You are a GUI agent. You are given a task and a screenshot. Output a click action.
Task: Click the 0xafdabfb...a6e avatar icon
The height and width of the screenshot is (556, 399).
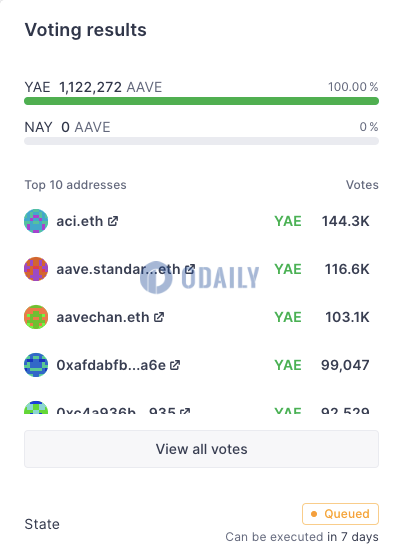point(36,365)
